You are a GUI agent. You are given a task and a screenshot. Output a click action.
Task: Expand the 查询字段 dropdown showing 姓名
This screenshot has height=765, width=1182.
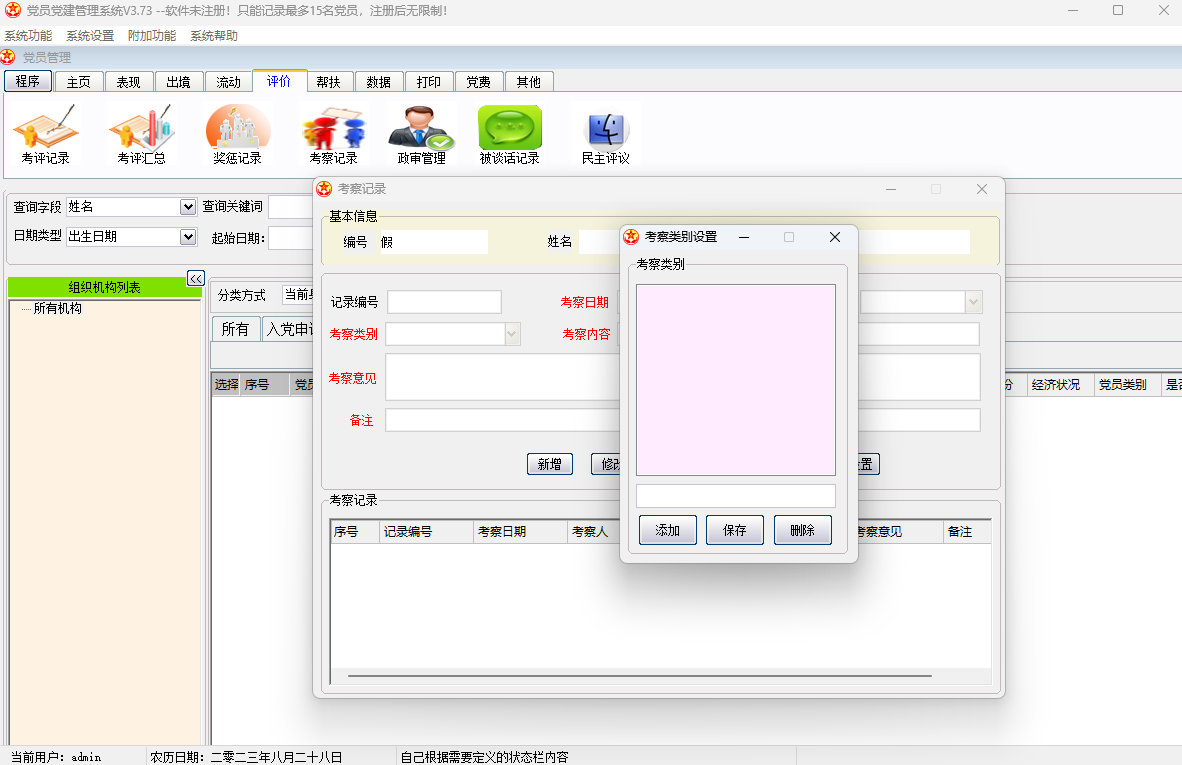(188, 207)
